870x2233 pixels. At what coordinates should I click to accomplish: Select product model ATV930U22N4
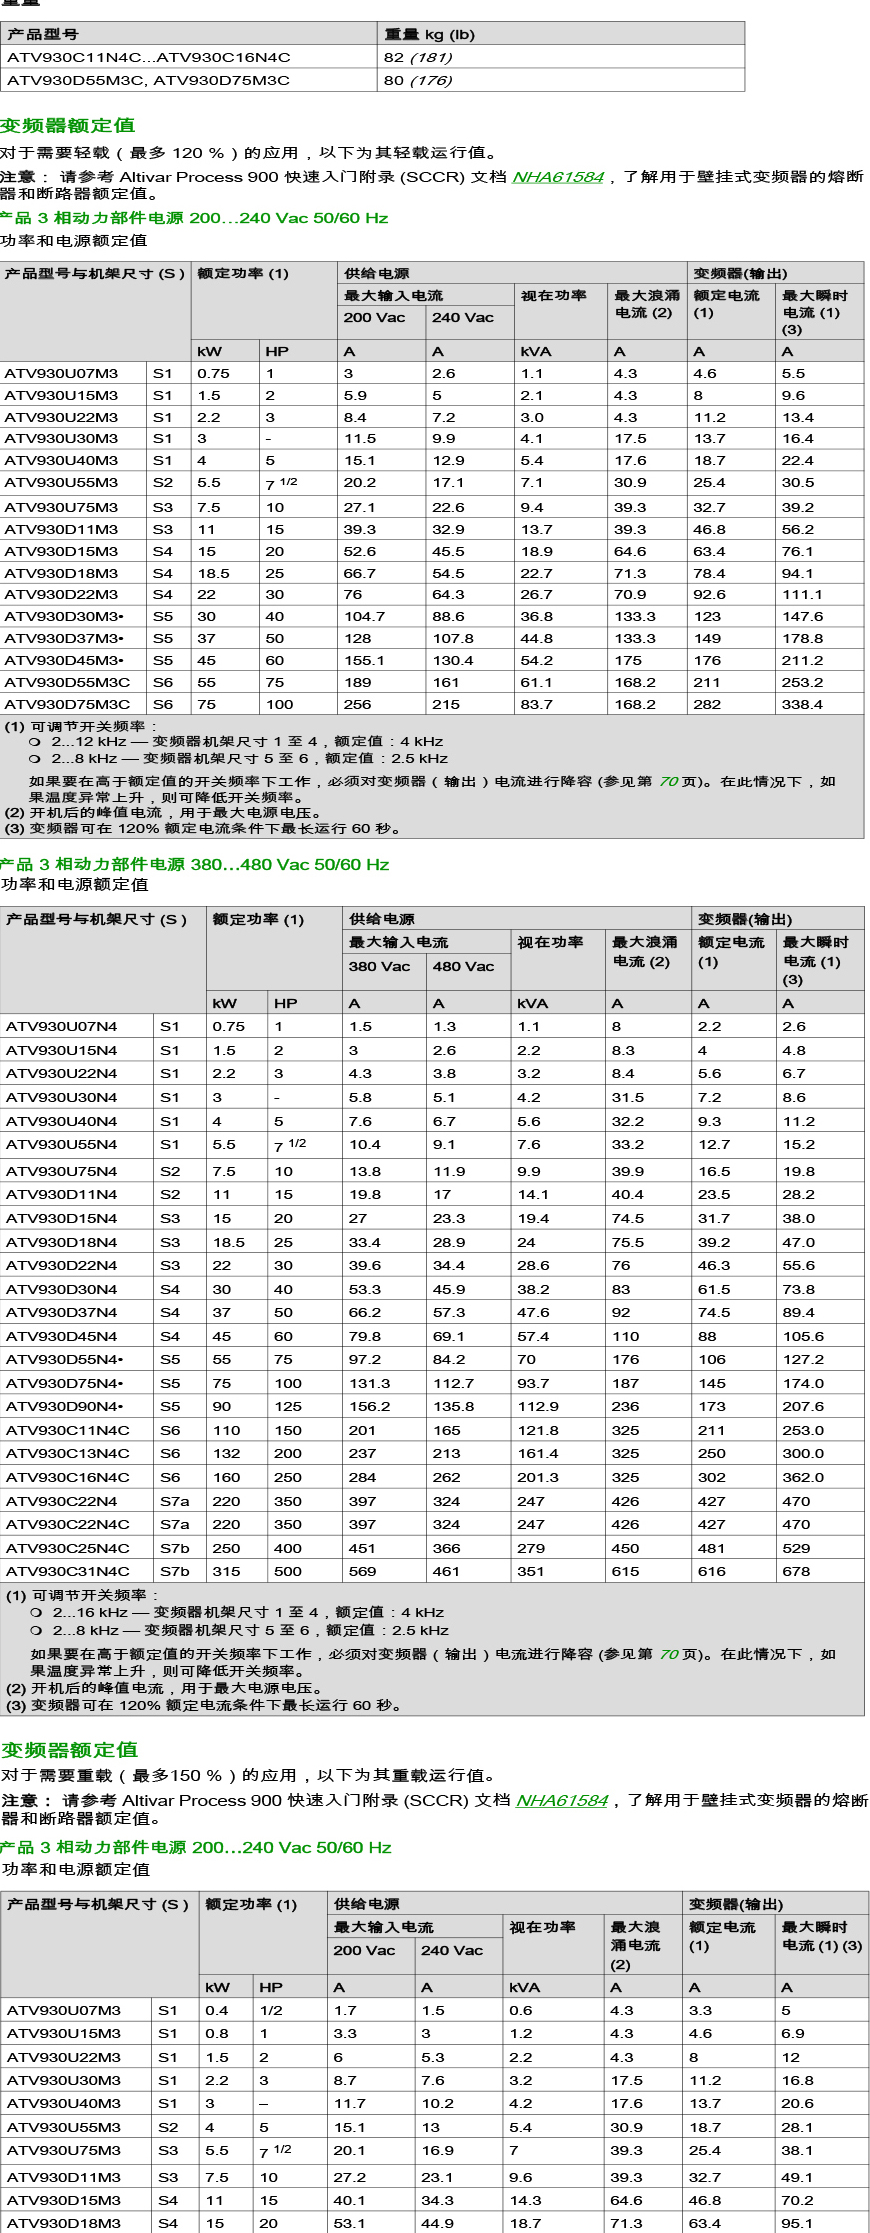(62, 1073)
